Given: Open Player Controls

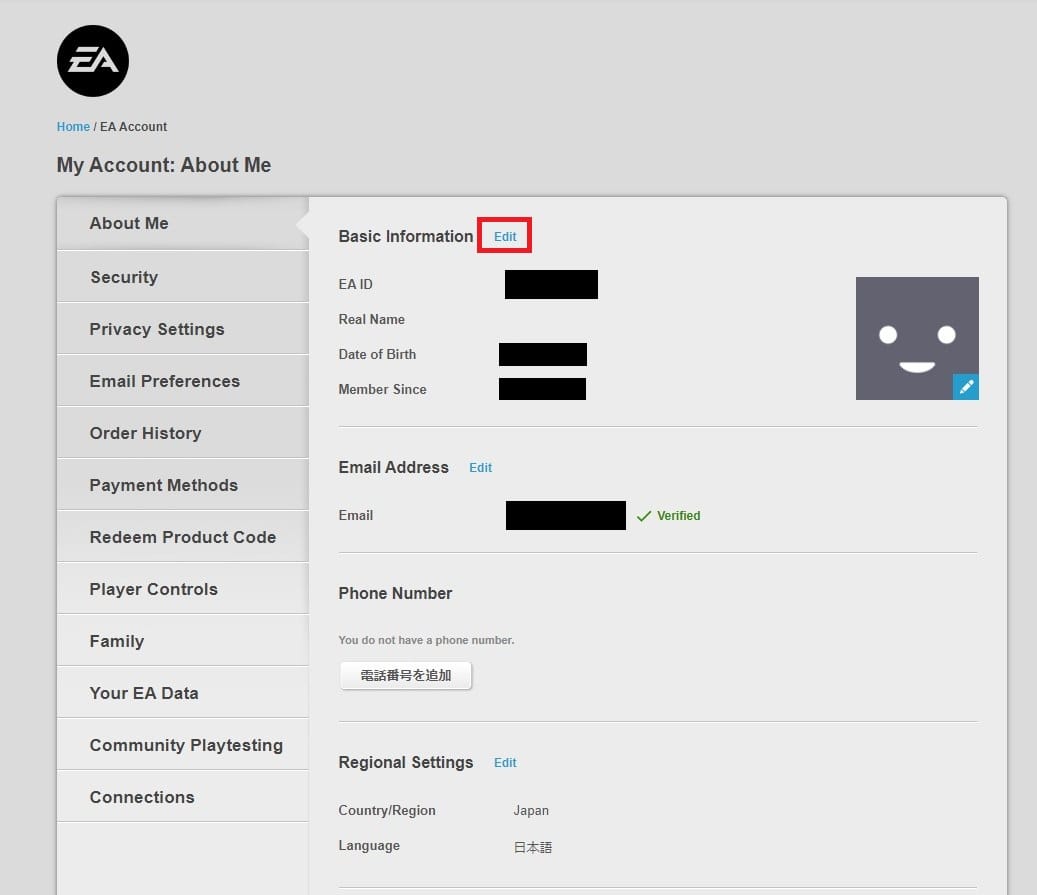Looking at the screenshot, I should [x=183, y=589].
